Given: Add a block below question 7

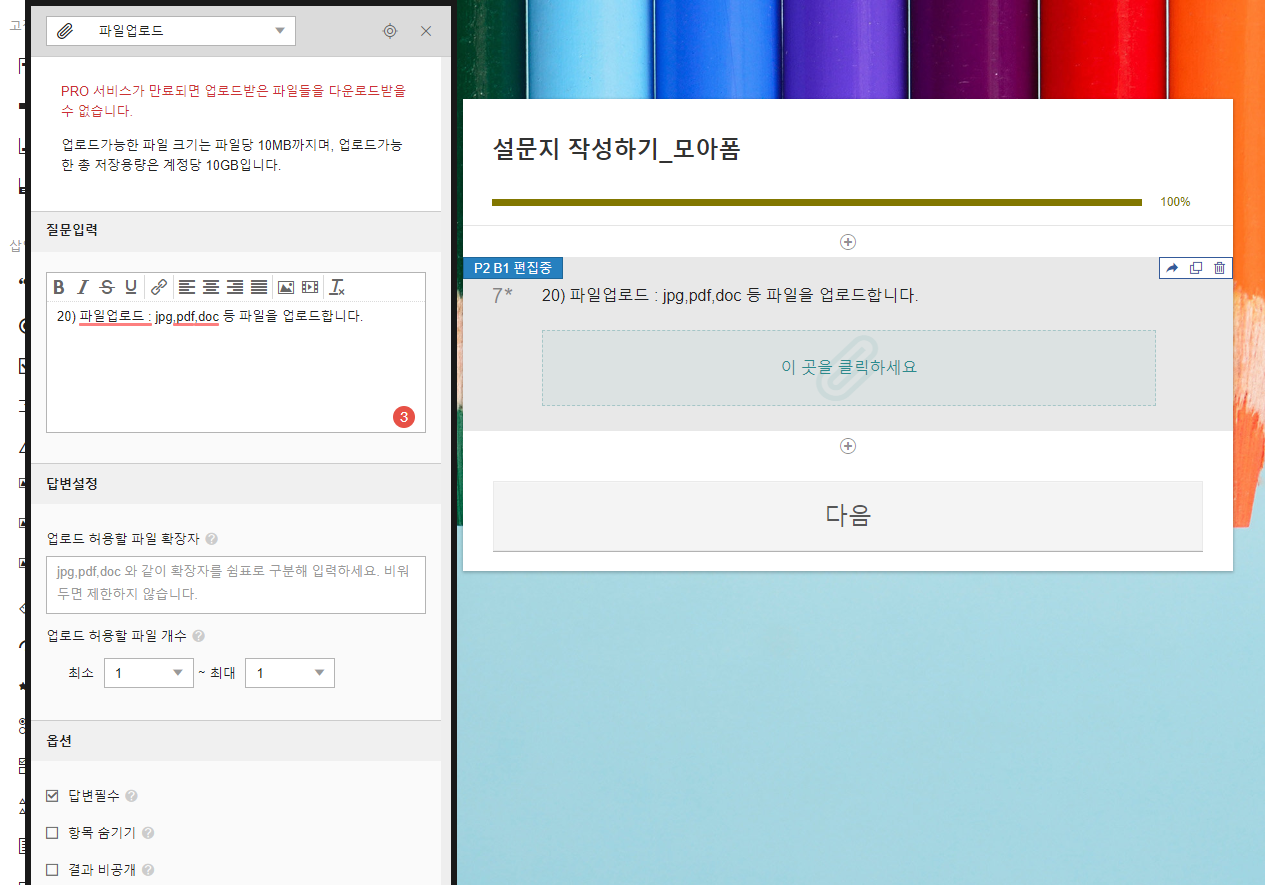Looking at the screenshot, I should 848,446.
